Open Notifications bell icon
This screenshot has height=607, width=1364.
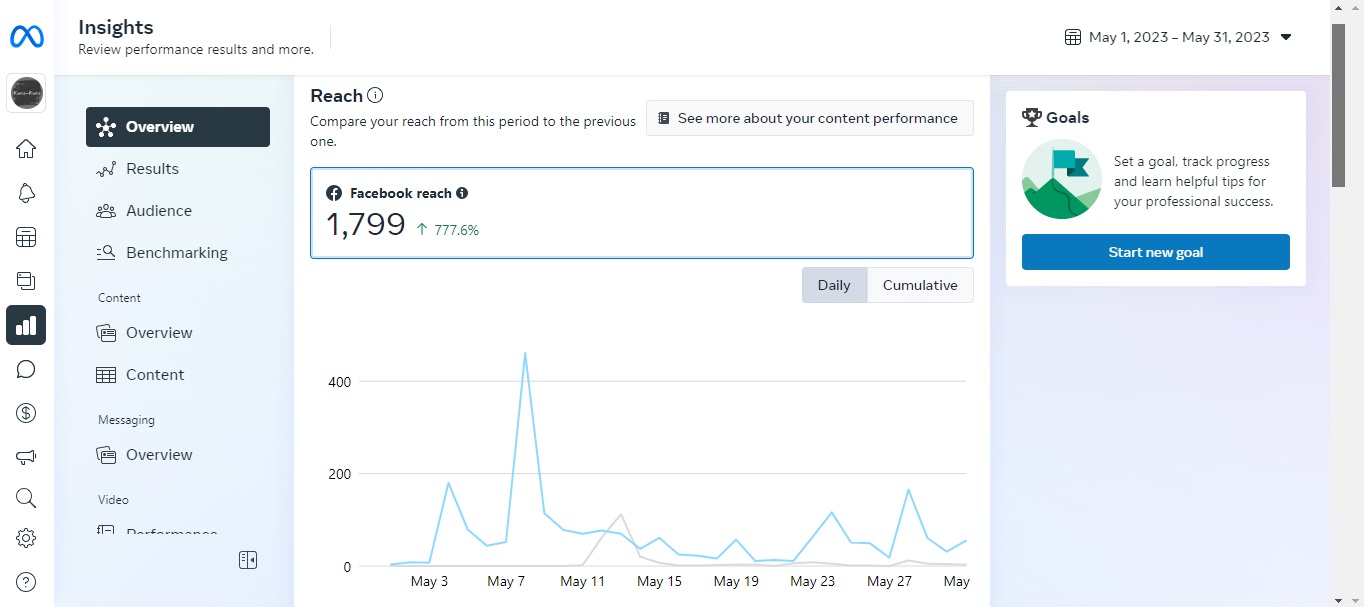[26, 193]
